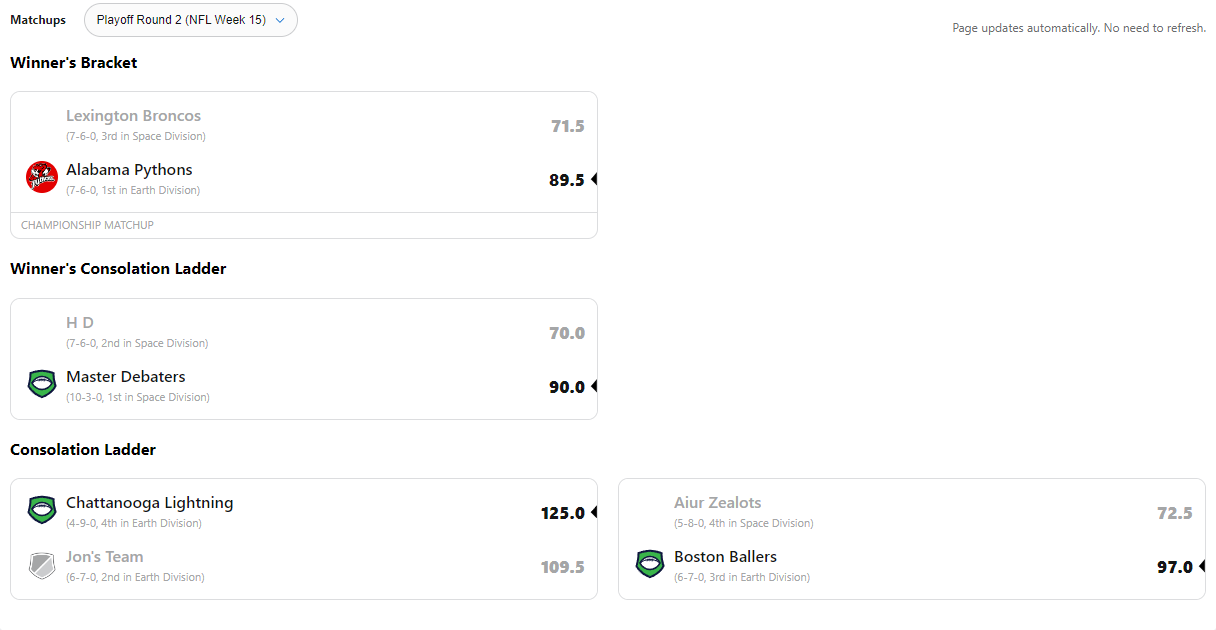Click the Master Debaters team logo
This screenshot has width=1216, height=630.
pyautogui.click(x=42, y=384)
